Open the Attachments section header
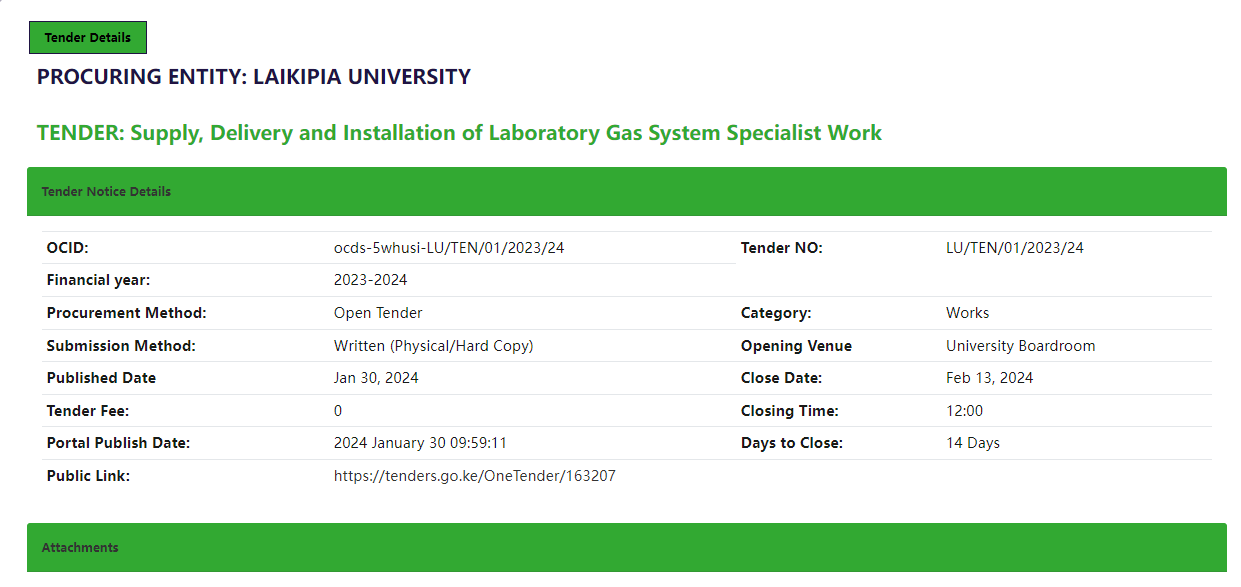Image resolution: width=1241 pixels, height=587 pixels. coord(627,547)
